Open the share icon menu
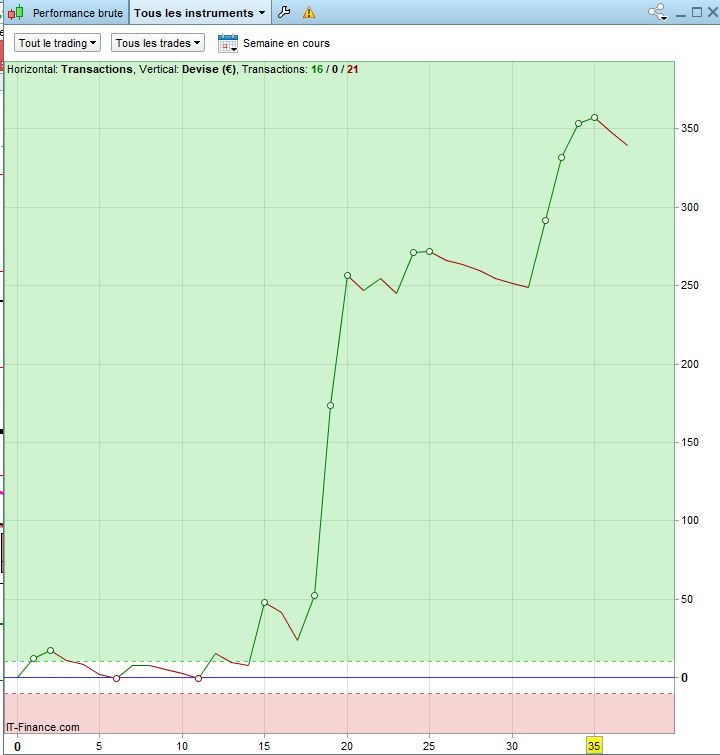The width and height of the screenshot is (720, 755). point(657,12)
